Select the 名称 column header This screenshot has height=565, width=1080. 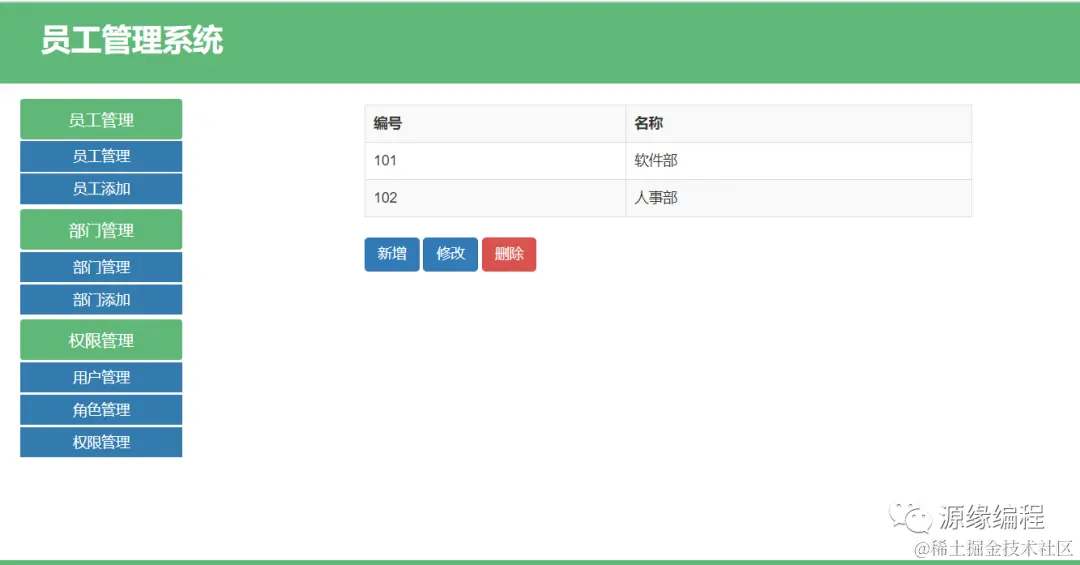(799, 124)
